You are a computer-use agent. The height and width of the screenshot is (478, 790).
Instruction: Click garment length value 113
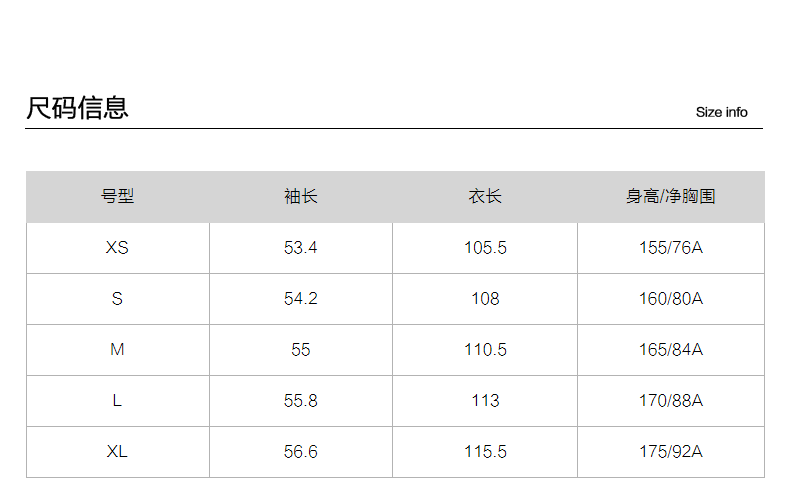[x=485, y=400]
